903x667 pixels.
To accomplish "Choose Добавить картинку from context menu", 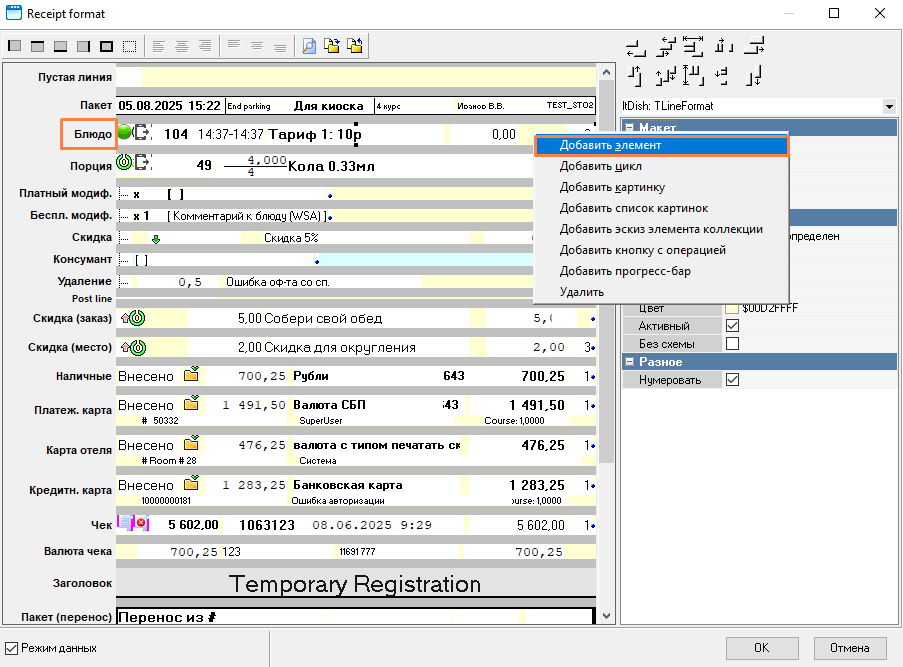I will click(612, 187).
